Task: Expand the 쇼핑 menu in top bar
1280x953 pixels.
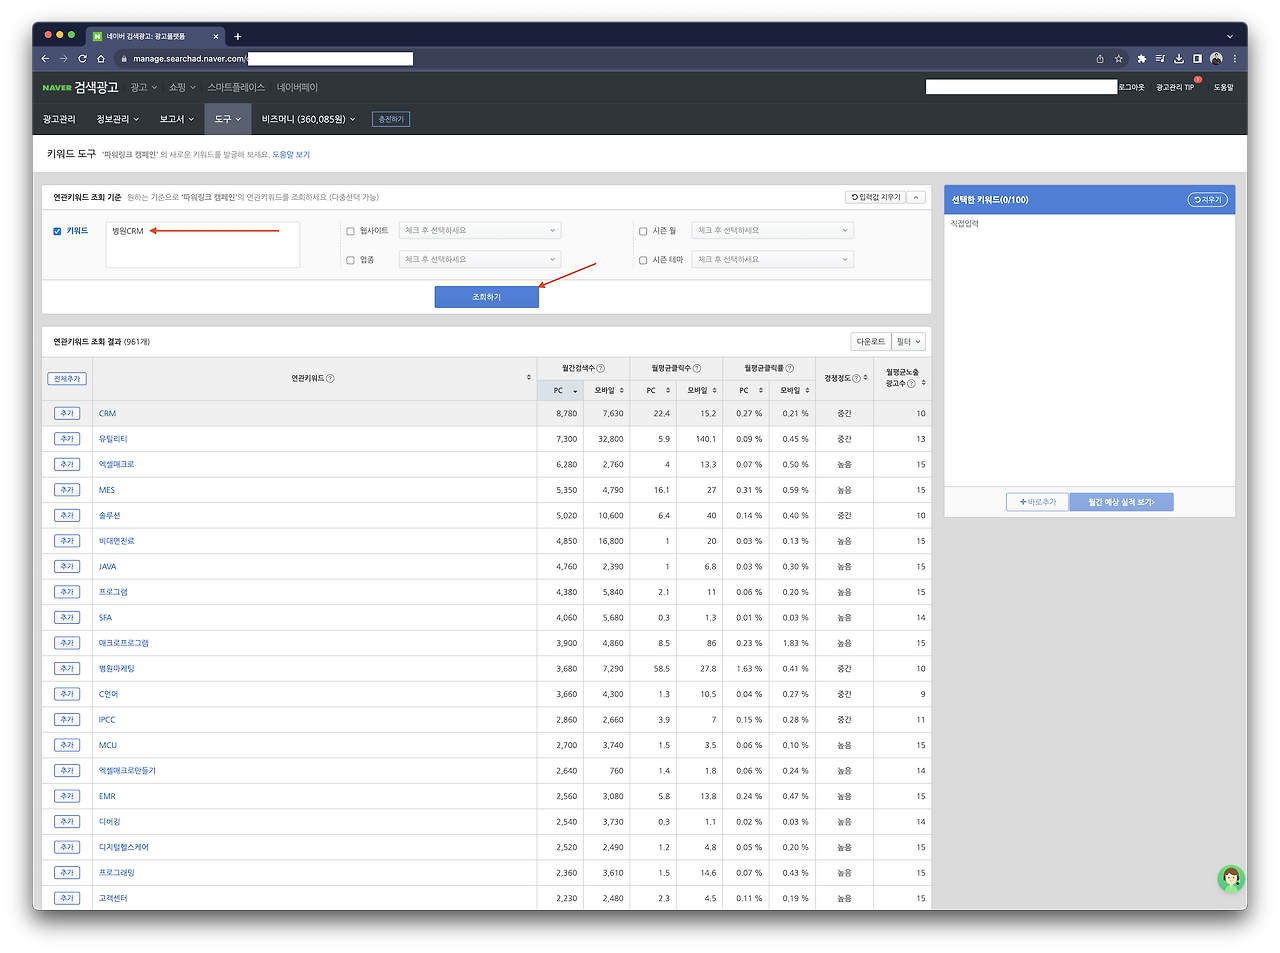Action: click(182, 88)
